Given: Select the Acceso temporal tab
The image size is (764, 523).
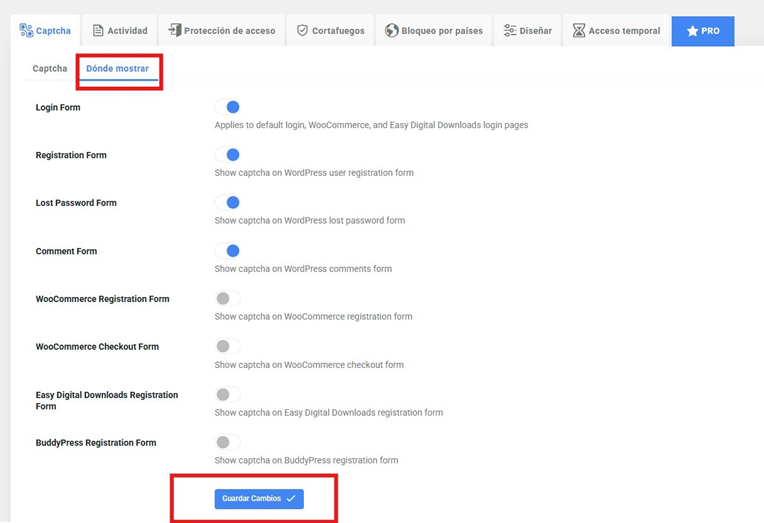Looking at the screenshot, I should 616,30.
